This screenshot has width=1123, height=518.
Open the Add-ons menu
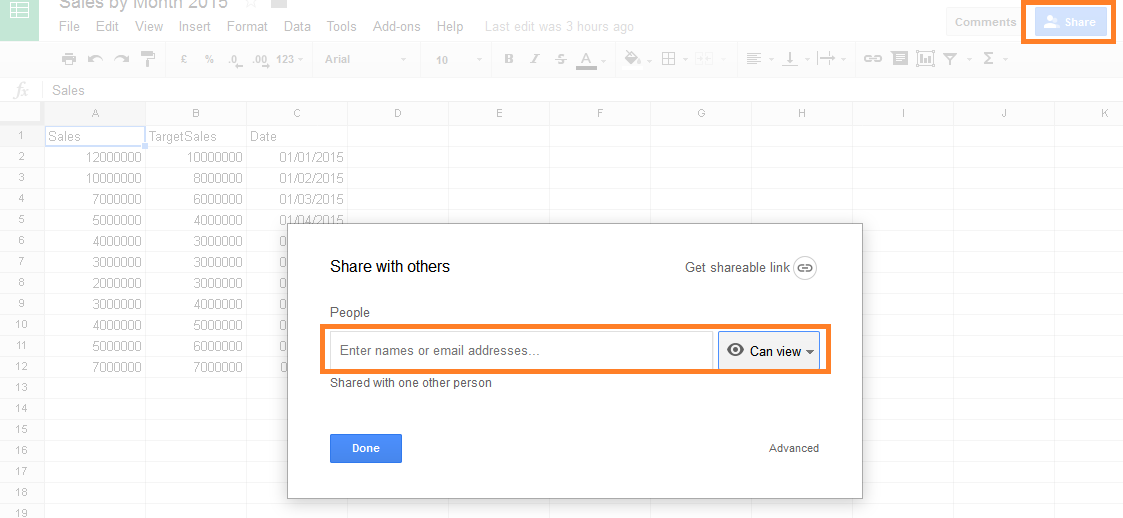coord(398,27)
